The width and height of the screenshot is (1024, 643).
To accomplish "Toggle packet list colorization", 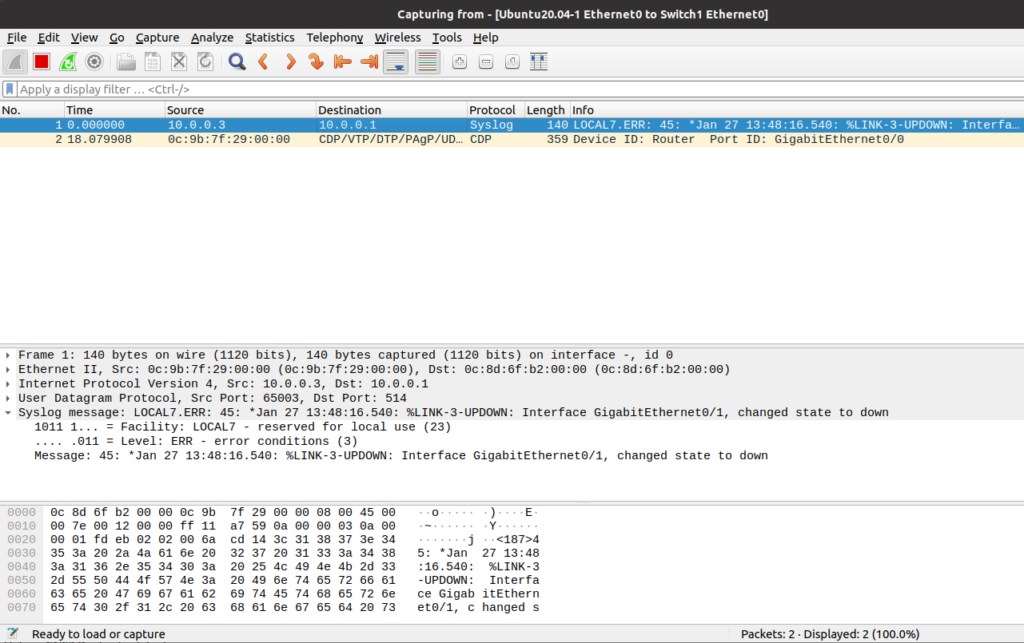I will 427,62.
